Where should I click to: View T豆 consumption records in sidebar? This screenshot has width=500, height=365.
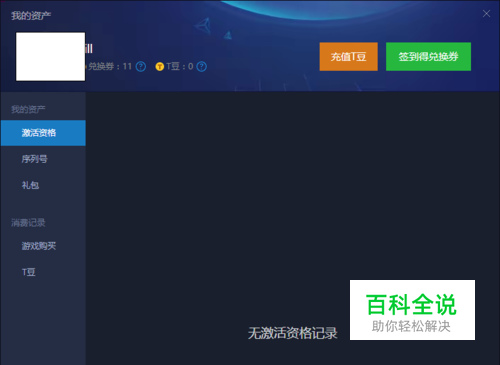(x=43, y=272)
